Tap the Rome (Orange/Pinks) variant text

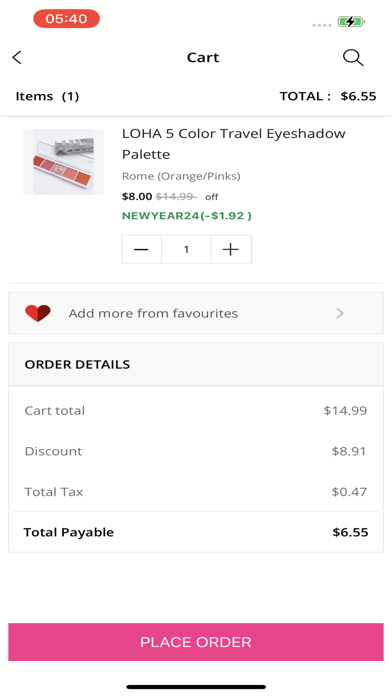pyautogui.click(x=181, y=176)
